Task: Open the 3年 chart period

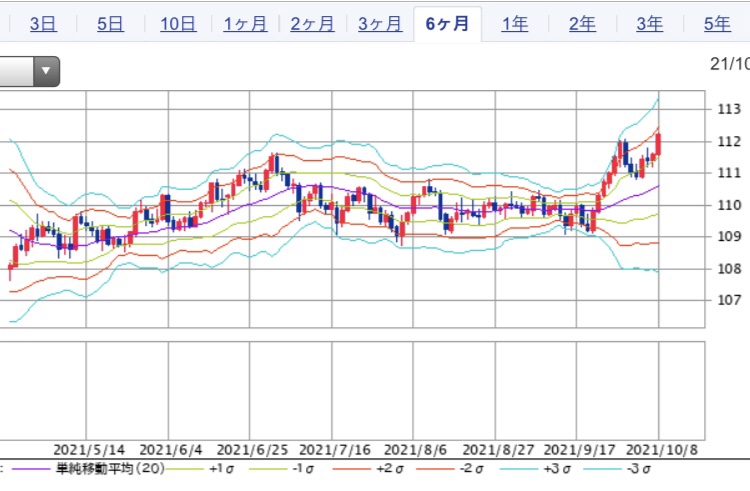Action: [649, 24]
